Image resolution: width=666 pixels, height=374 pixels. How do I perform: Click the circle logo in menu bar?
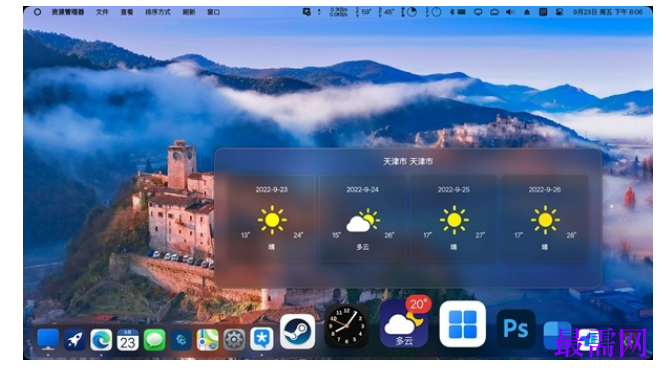pyautogui.click(x=37, y=12)
